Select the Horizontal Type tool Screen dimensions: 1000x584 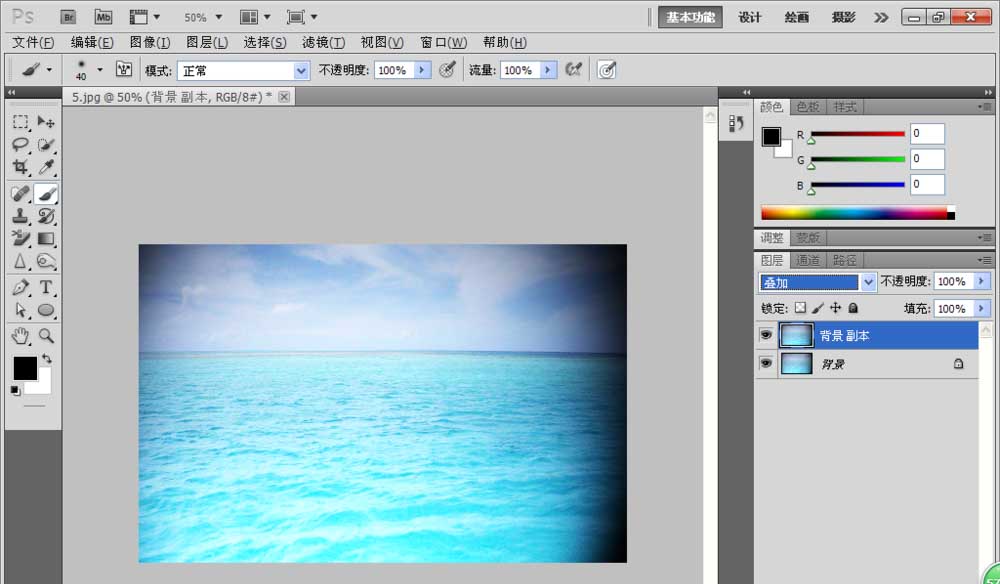click(46, 288)
